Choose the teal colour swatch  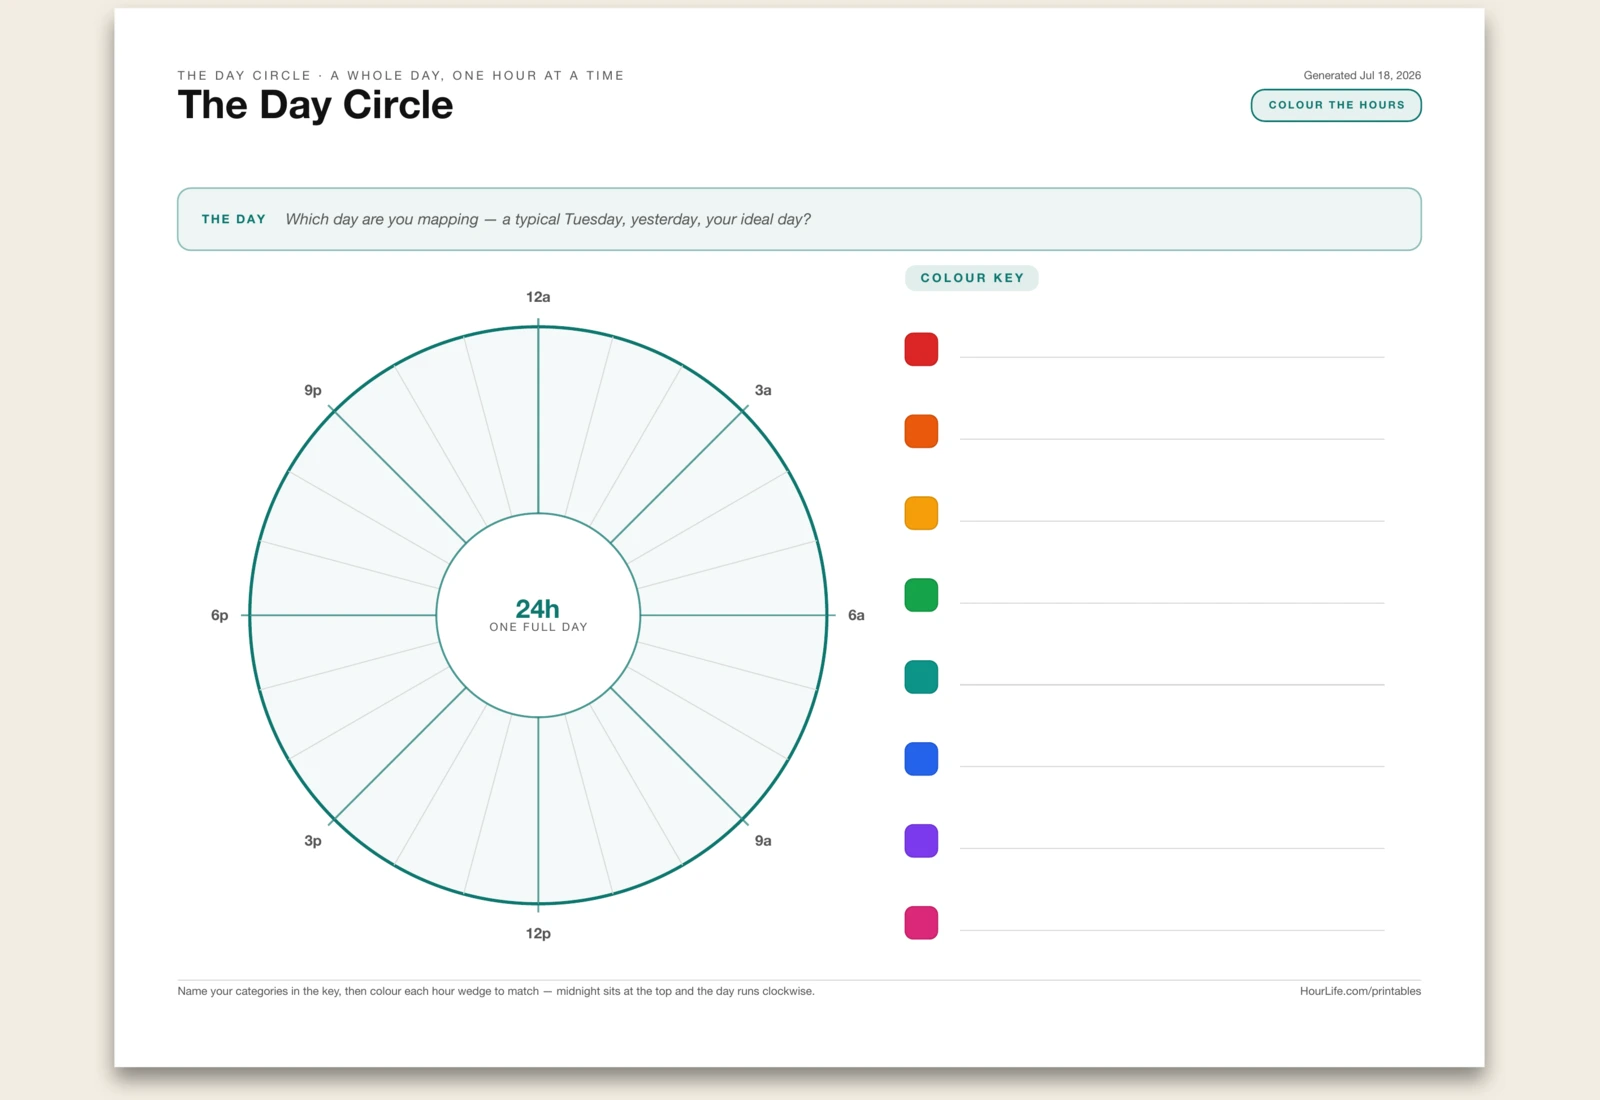click(x=921, y=677)
